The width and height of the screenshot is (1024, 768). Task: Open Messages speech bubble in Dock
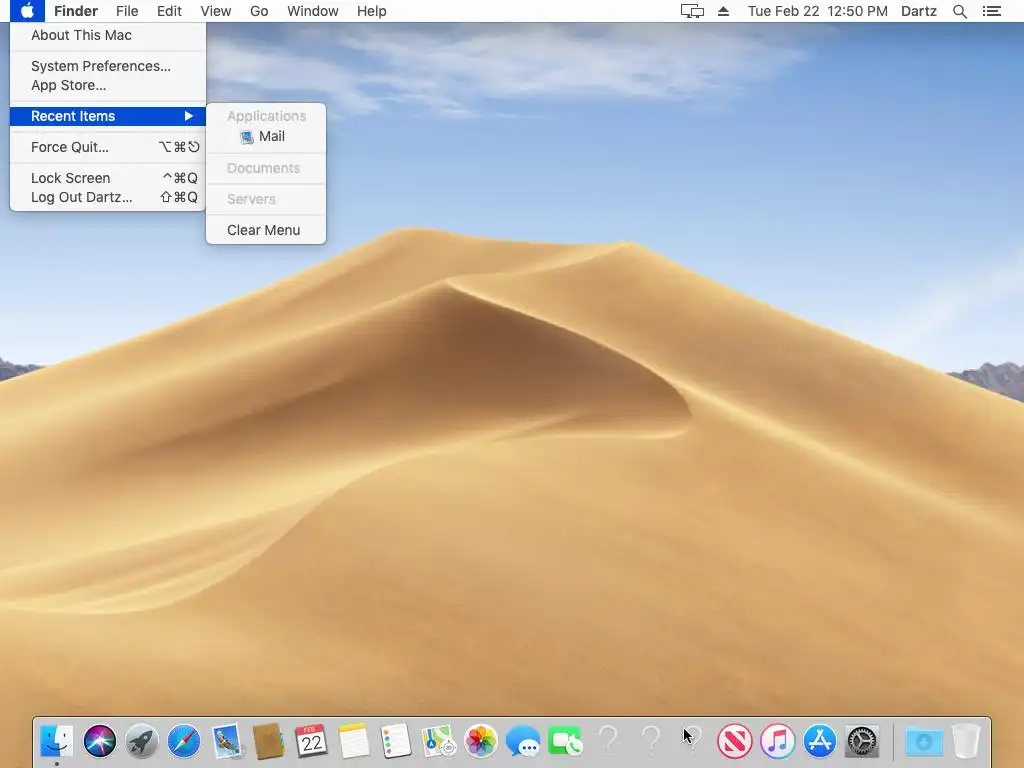pyautogui.click(x=523, y=741)
